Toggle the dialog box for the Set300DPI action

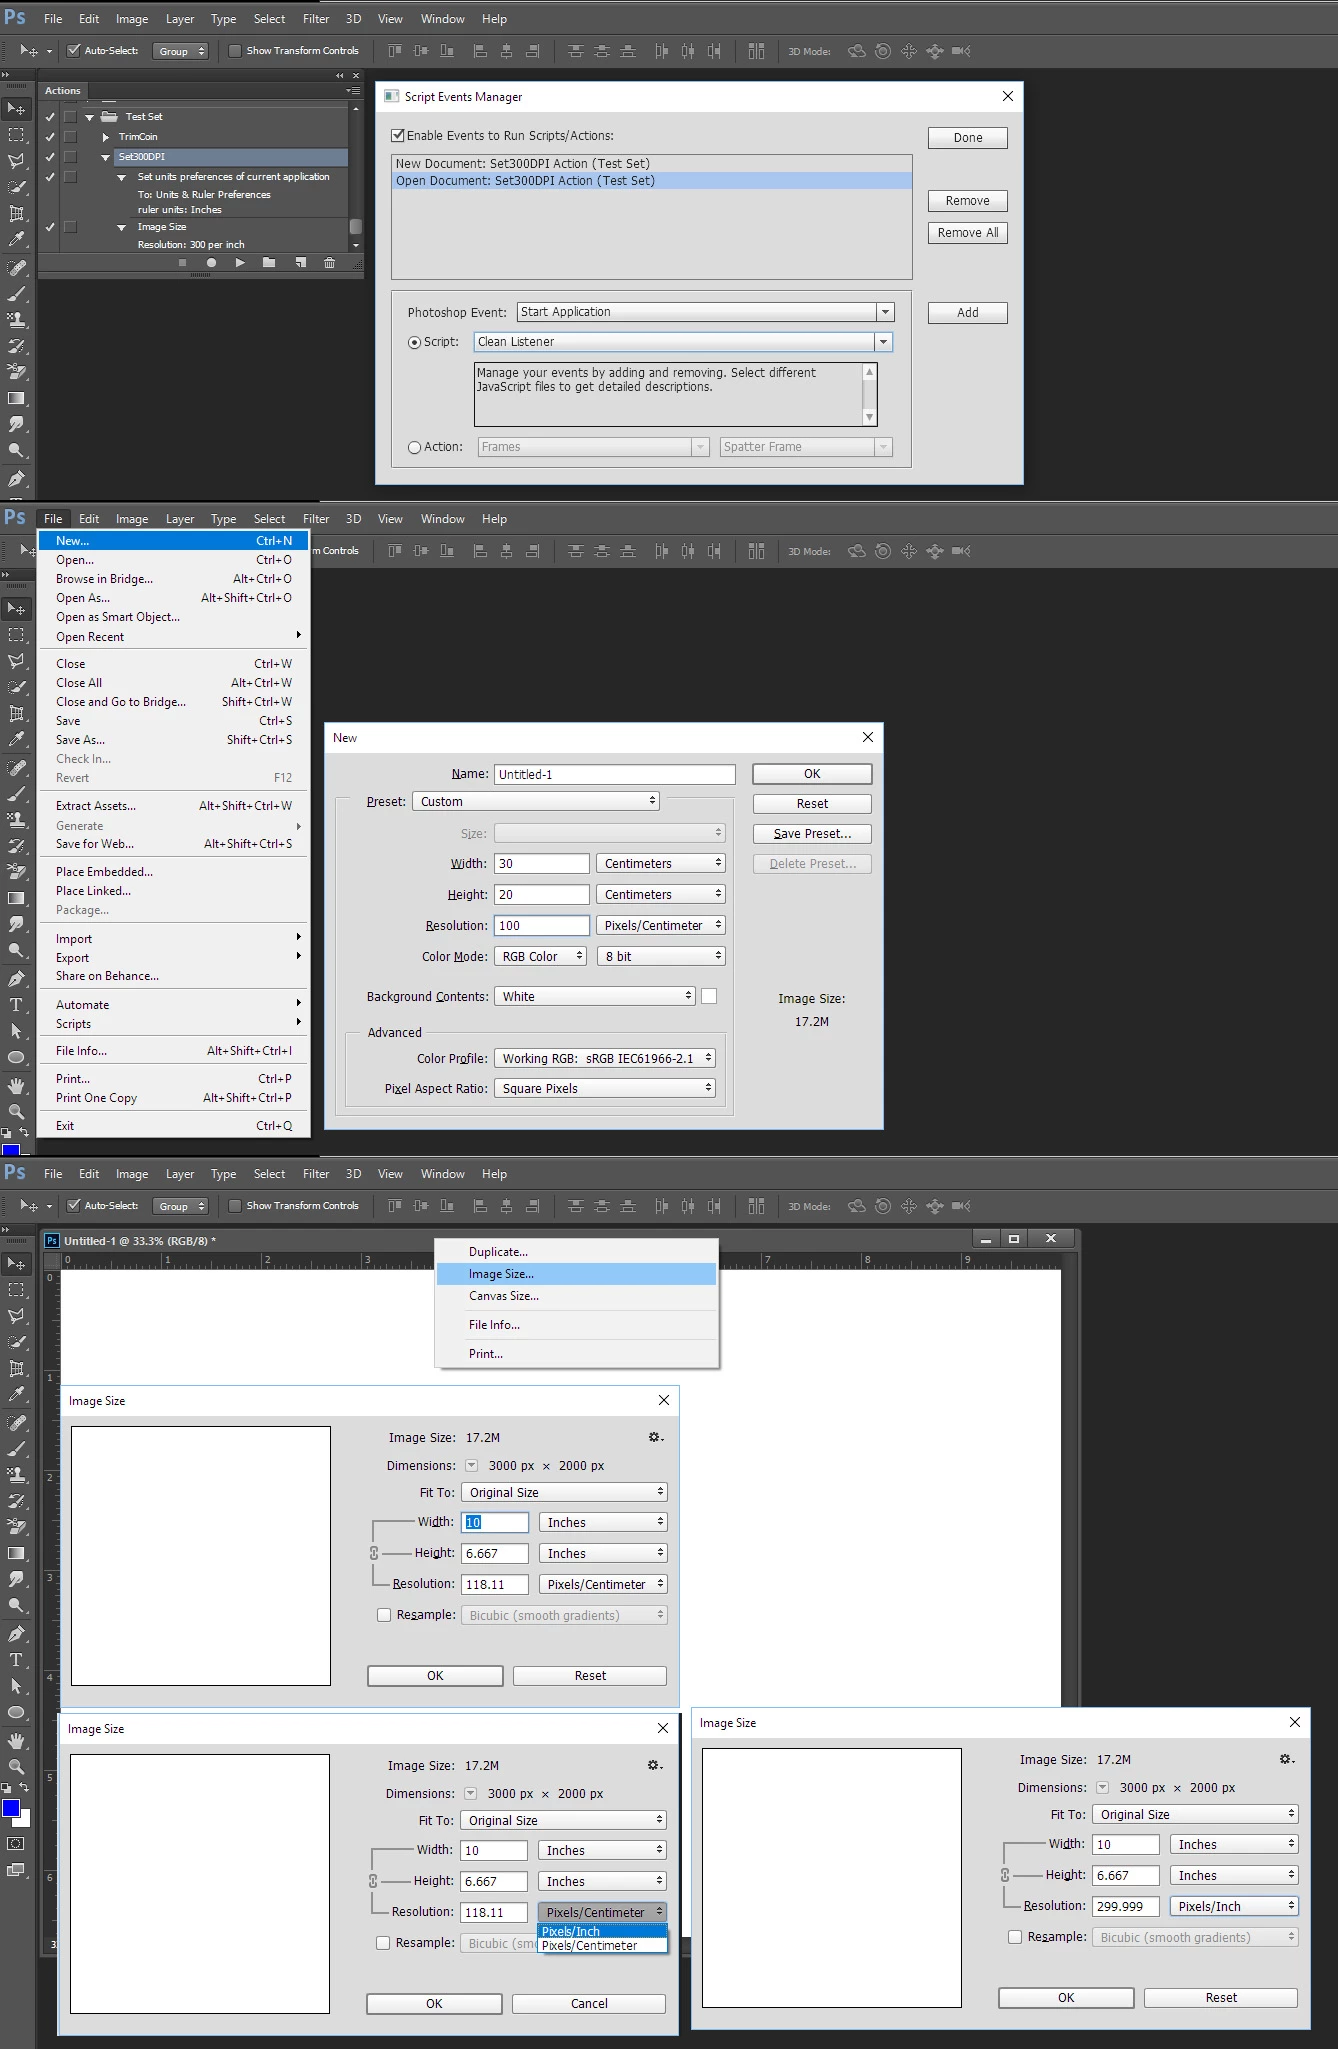[x=70, y=157]
